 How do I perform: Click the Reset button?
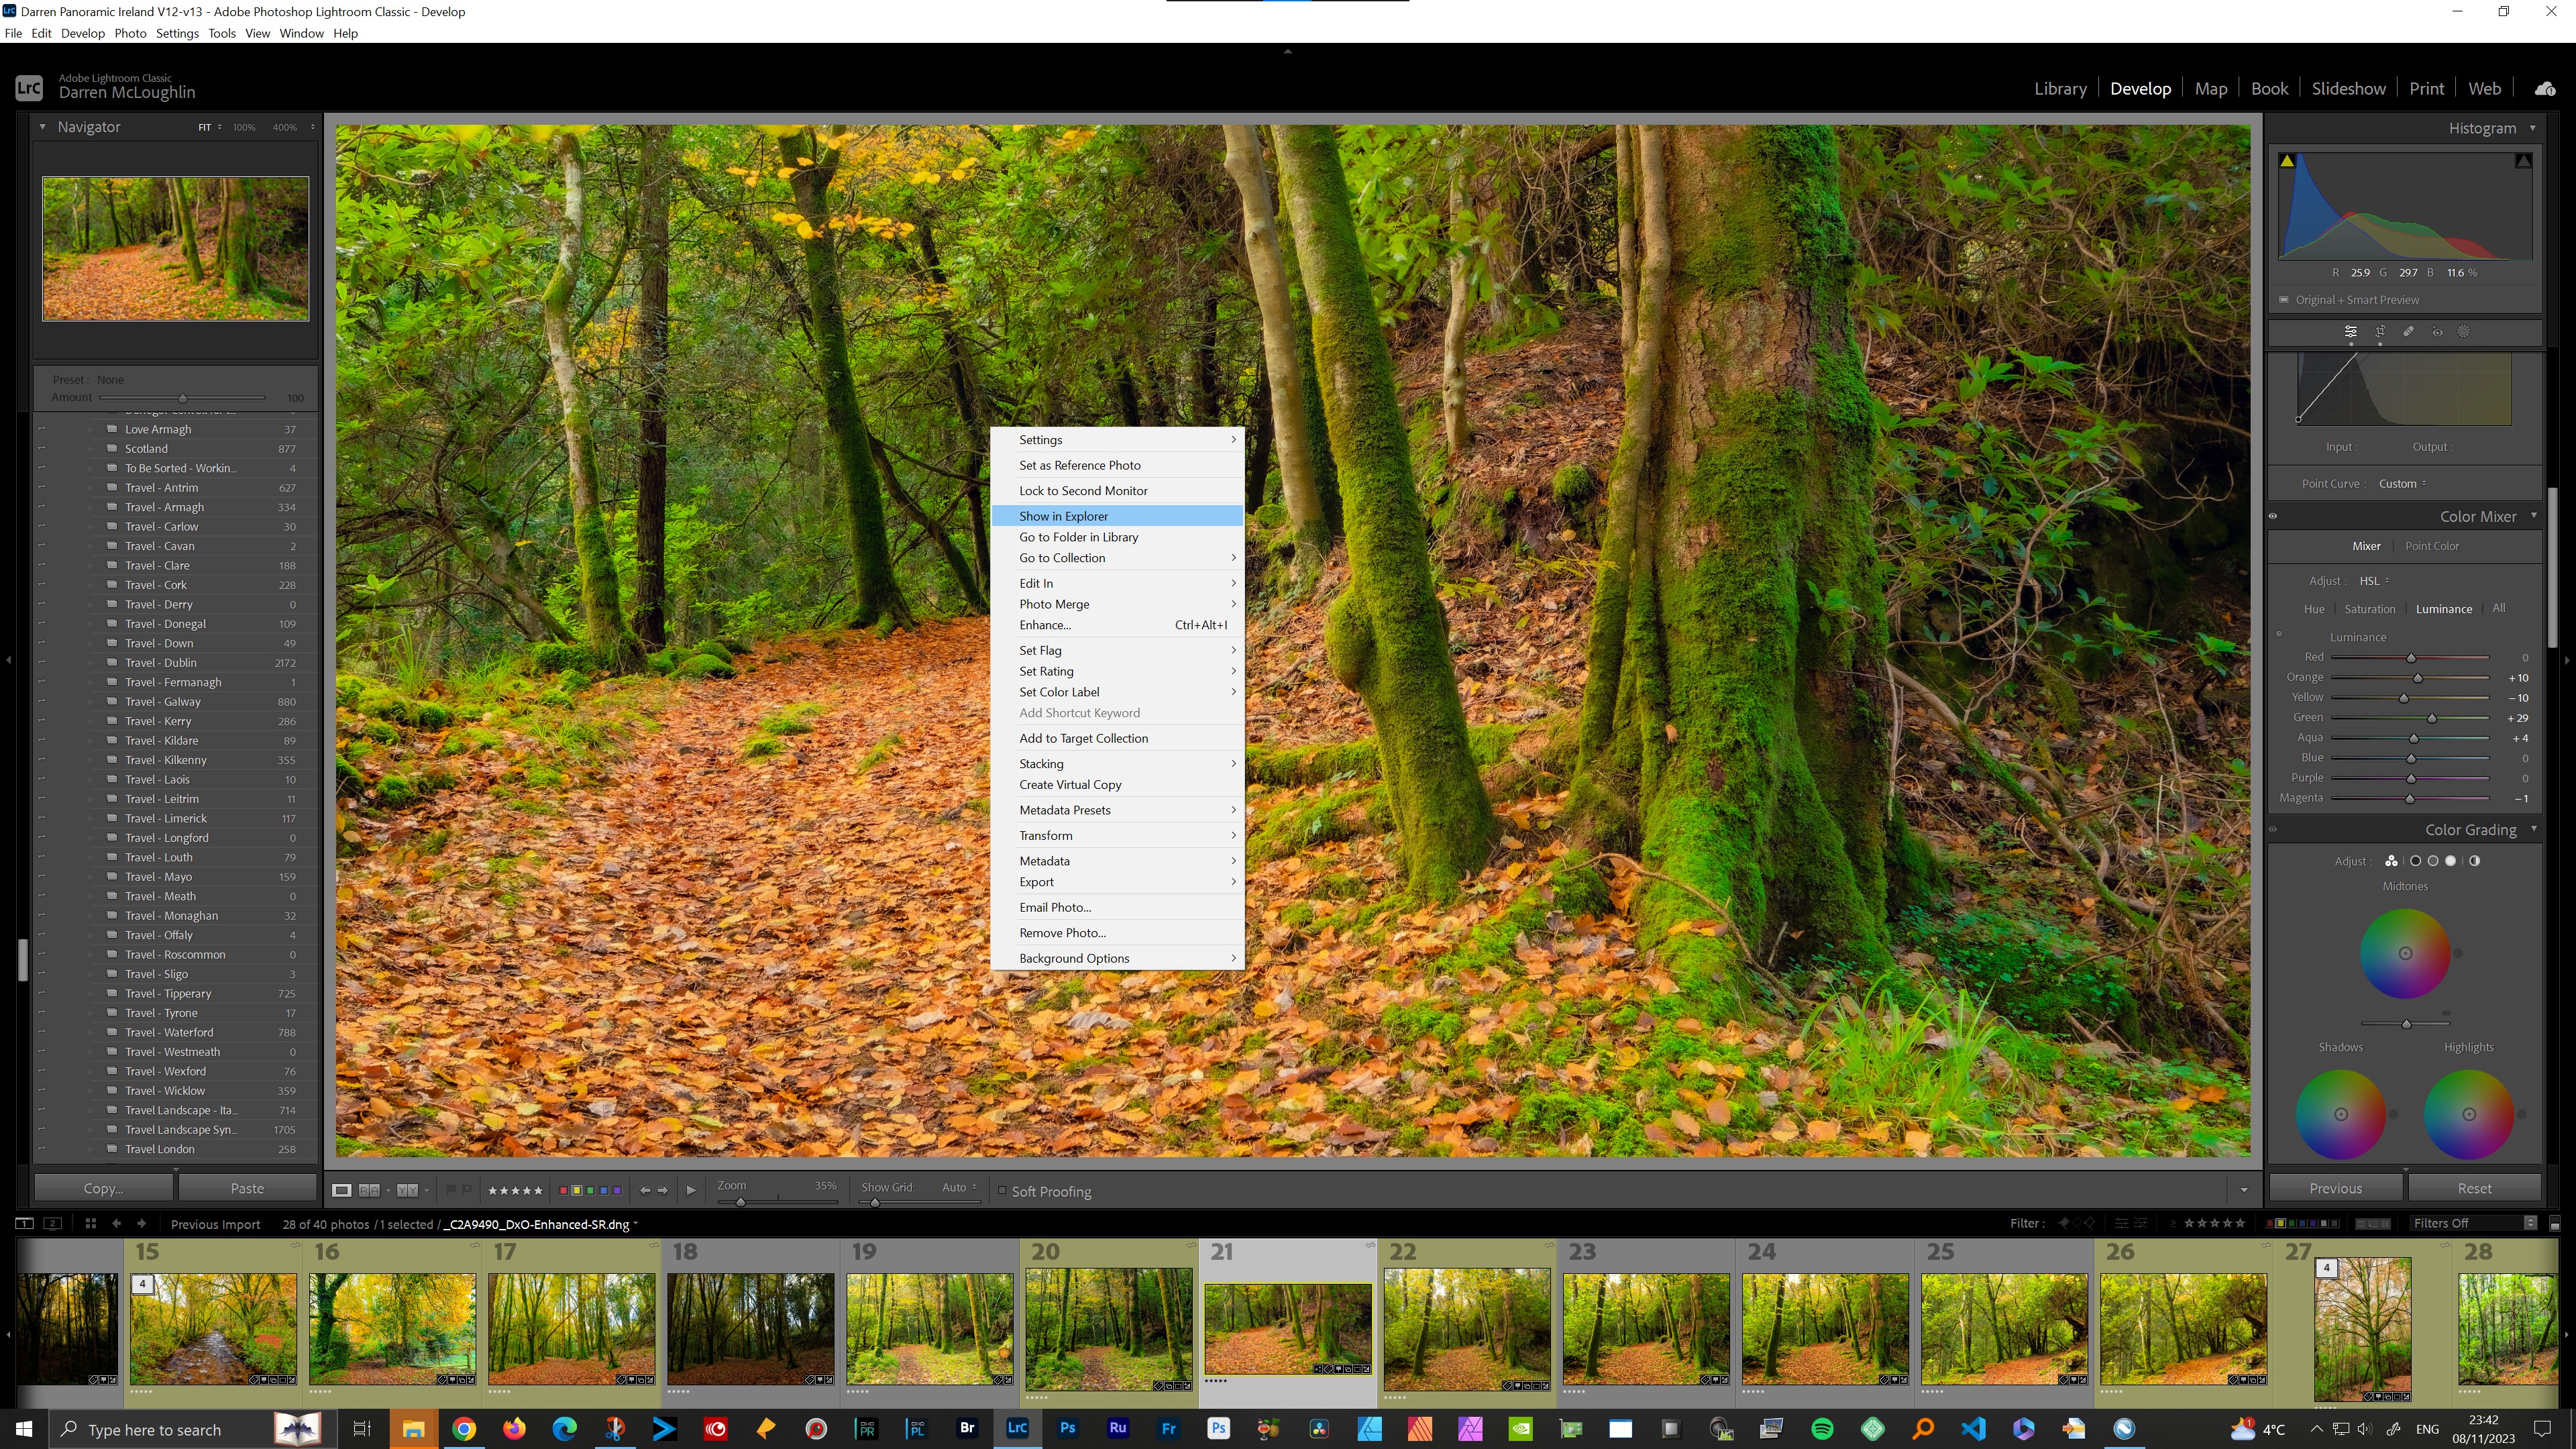click(2474, 1188)
